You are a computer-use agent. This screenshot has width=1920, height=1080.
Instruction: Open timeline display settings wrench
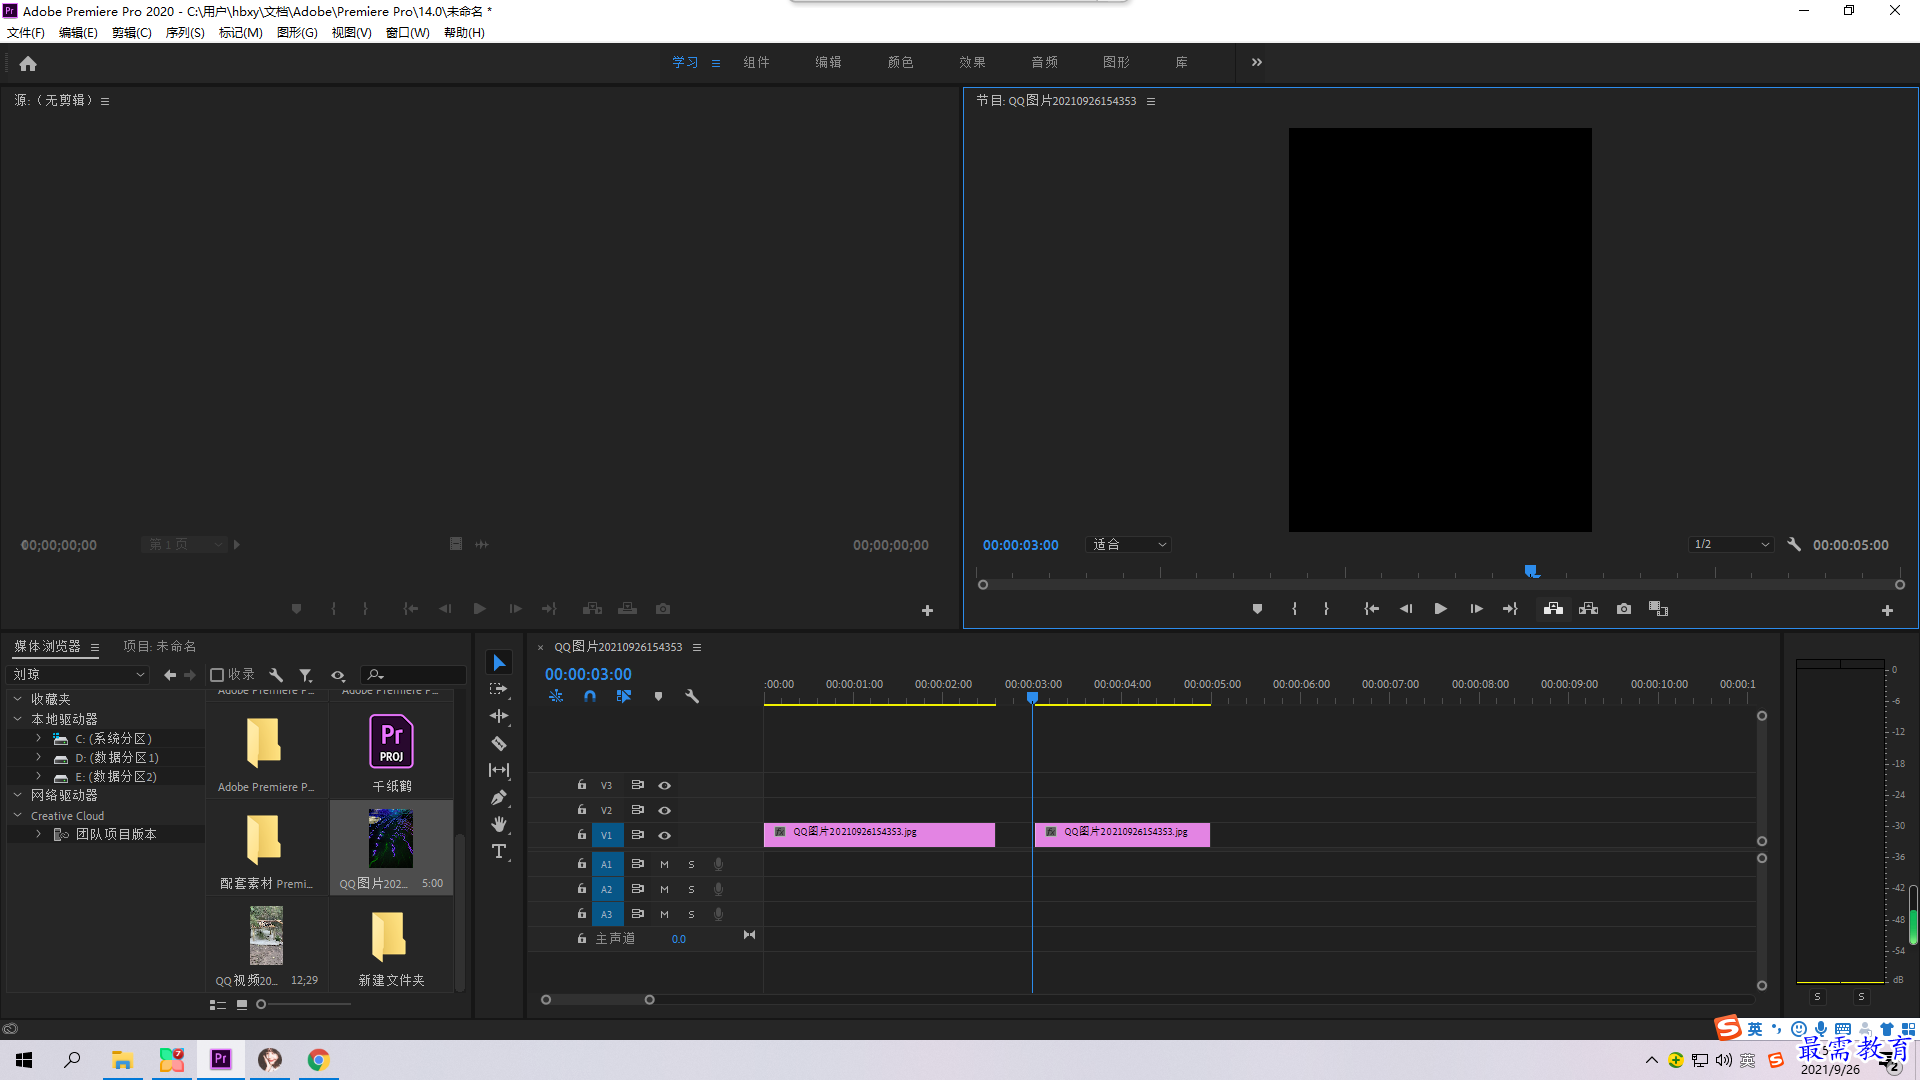coord(692,696)
